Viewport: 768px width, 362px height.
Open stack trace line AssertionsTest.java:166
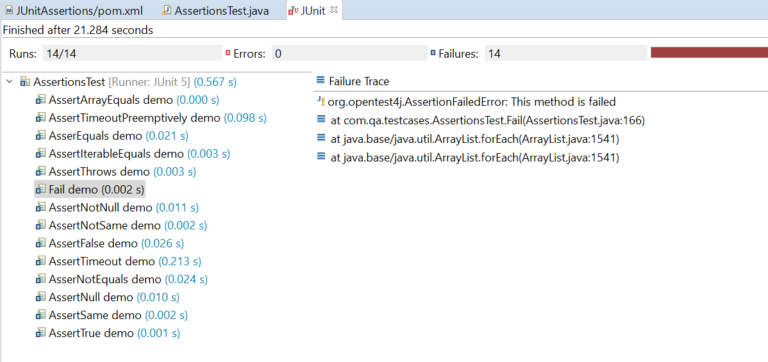[487, 120]
